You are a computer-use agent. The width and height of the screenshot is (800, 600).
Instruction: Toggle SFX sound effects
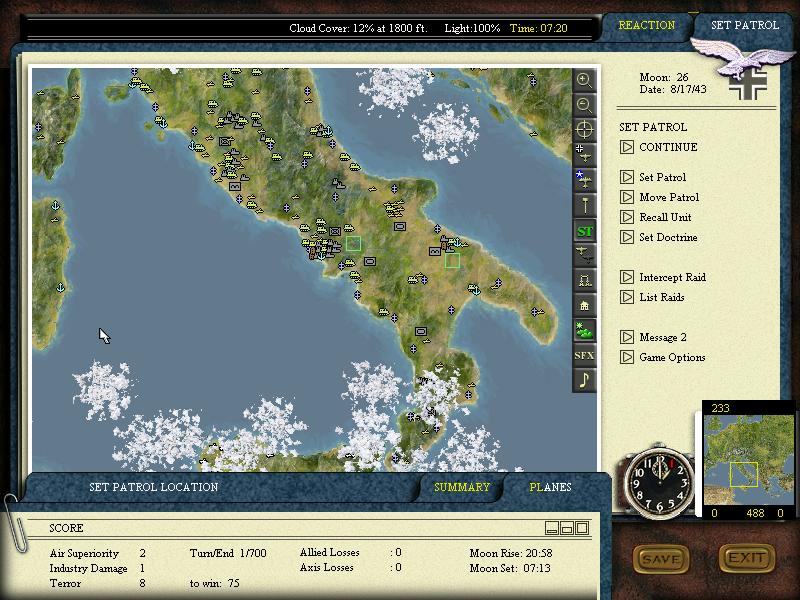584,355
